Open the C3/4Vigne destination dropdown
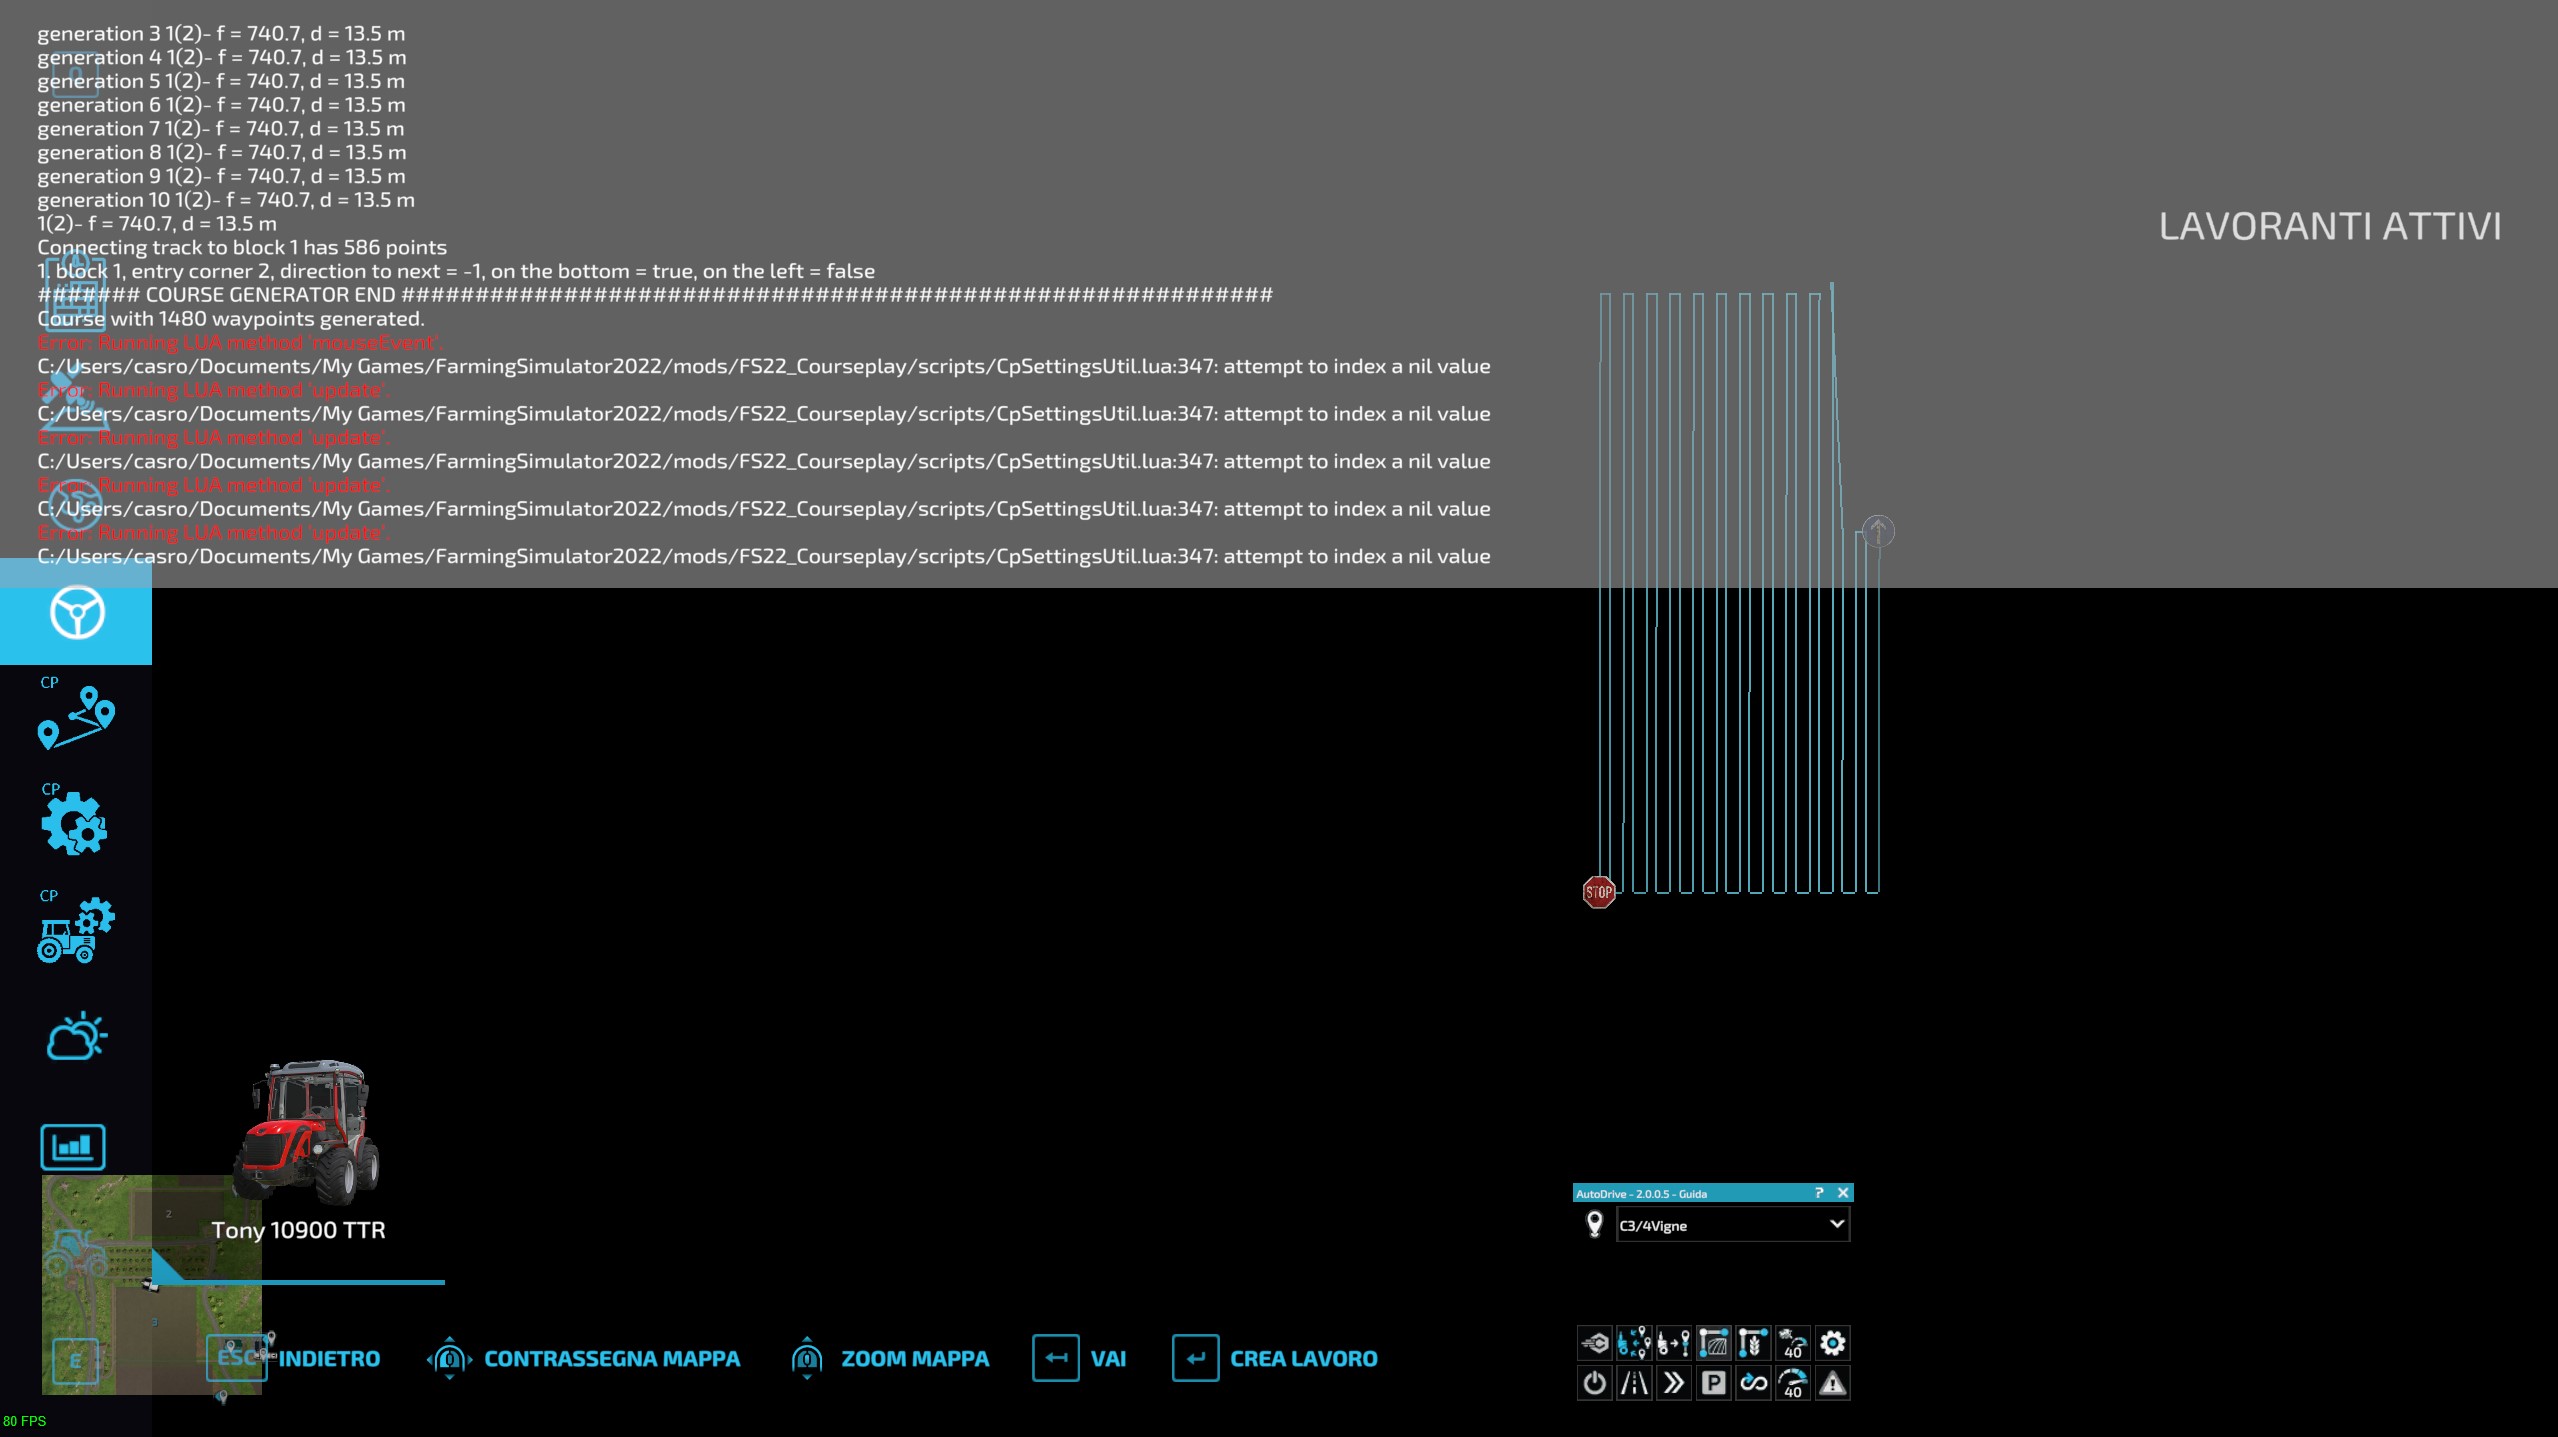This screenshot has width=2558, height=1437. [1732, 1225]
